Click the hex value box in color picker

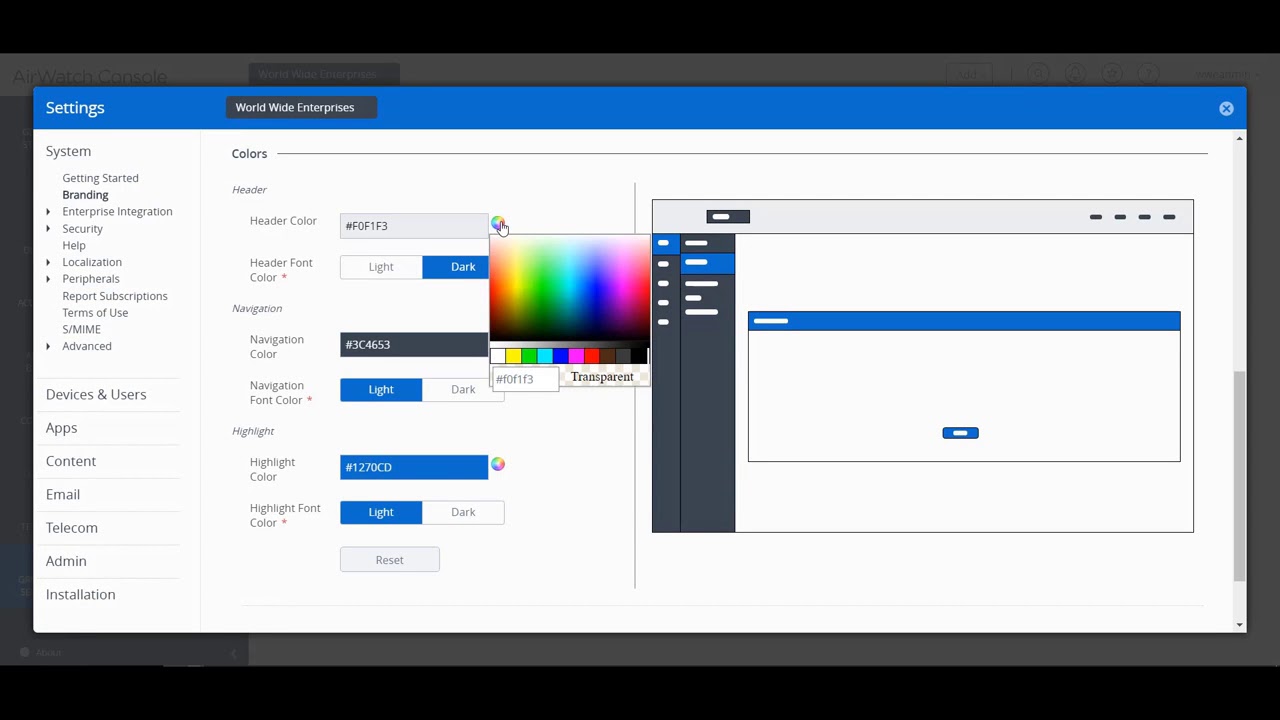(525, 379)
